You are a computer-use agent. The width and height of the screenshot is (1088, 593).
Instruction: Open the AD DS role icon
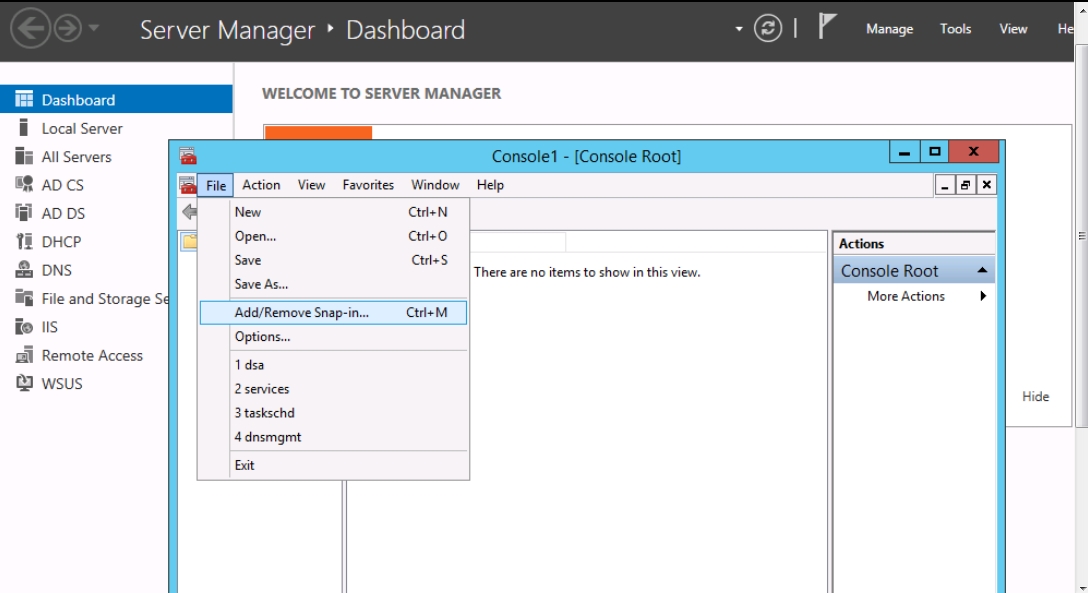[24, 213]
